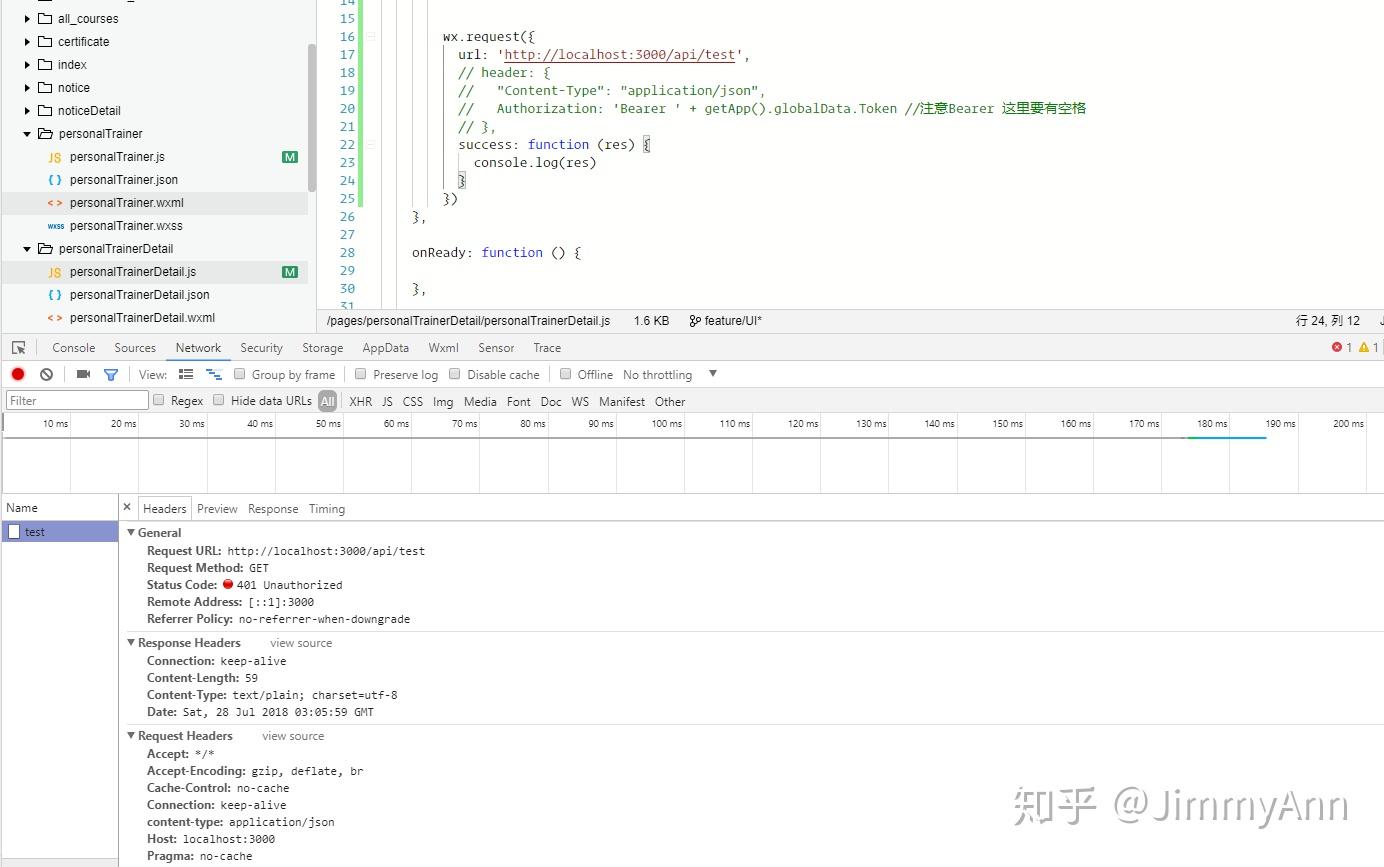Toggle the network filter funnel icon
The height and width of the screenshot is (867, 1384).
click(x=111, y=374)
